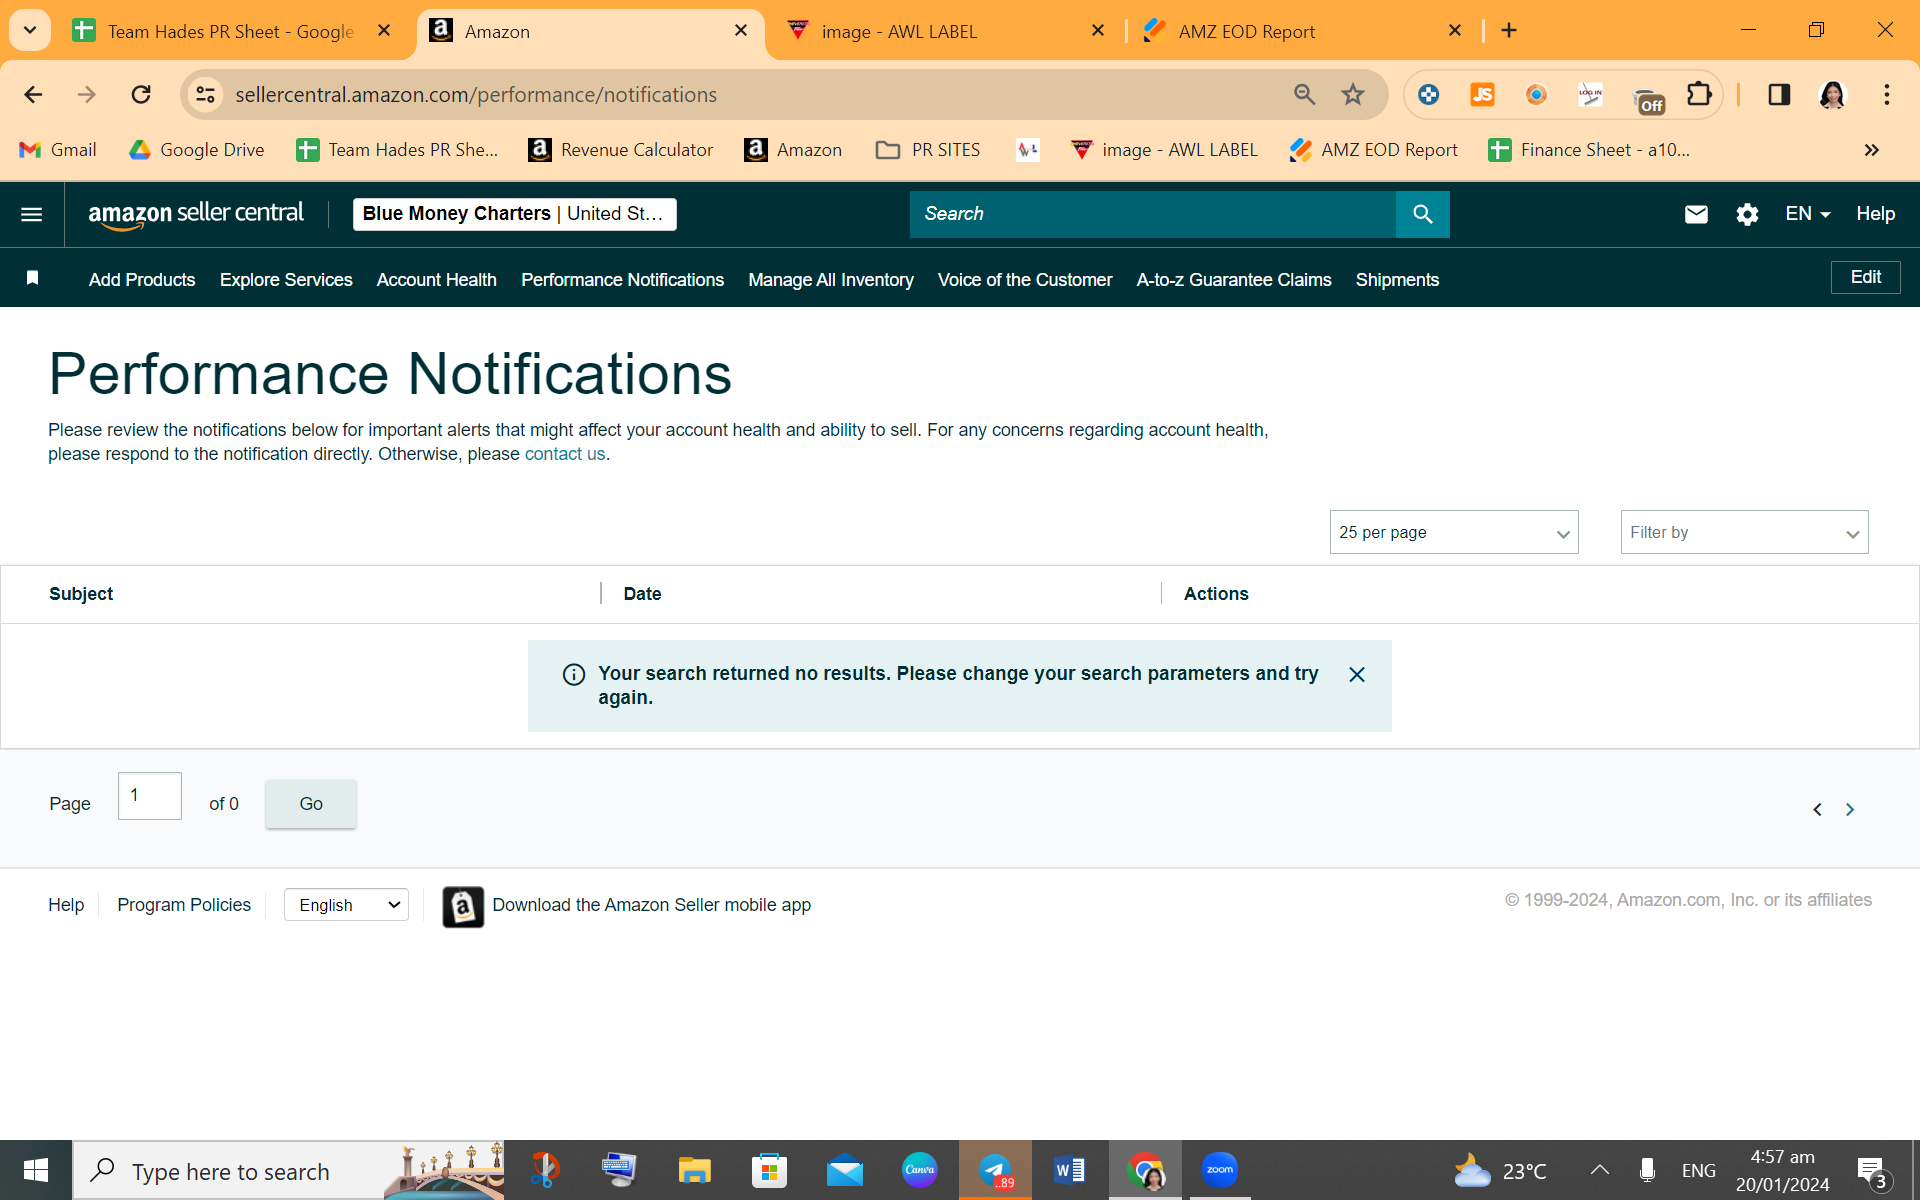Open the EN language selector

coord(1808,214)
